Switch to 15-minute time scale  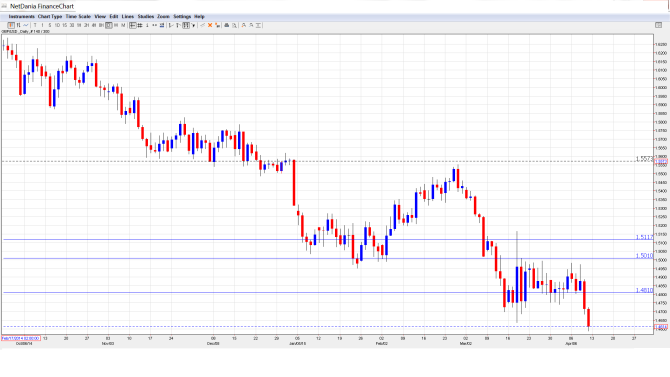click(x=65, y=26)
